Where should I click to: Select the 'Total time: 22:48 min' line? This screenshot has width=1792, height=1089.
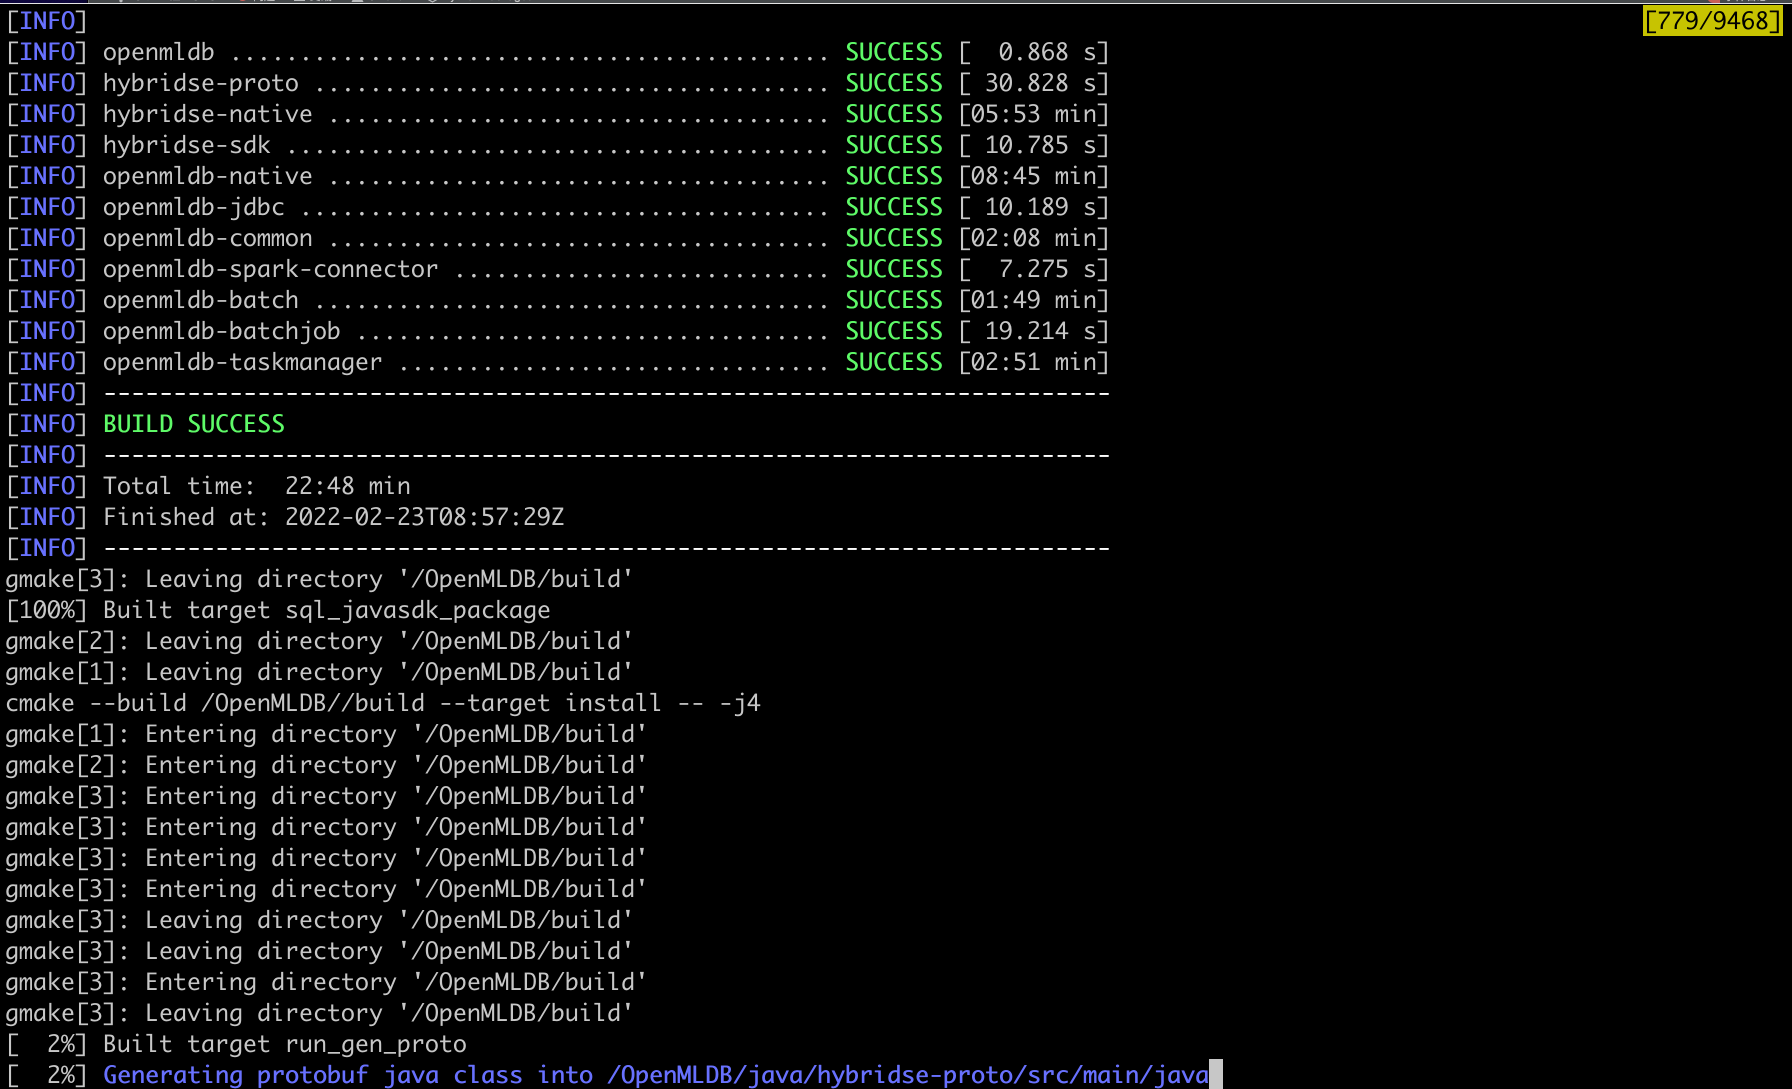[x=208, y=486]
